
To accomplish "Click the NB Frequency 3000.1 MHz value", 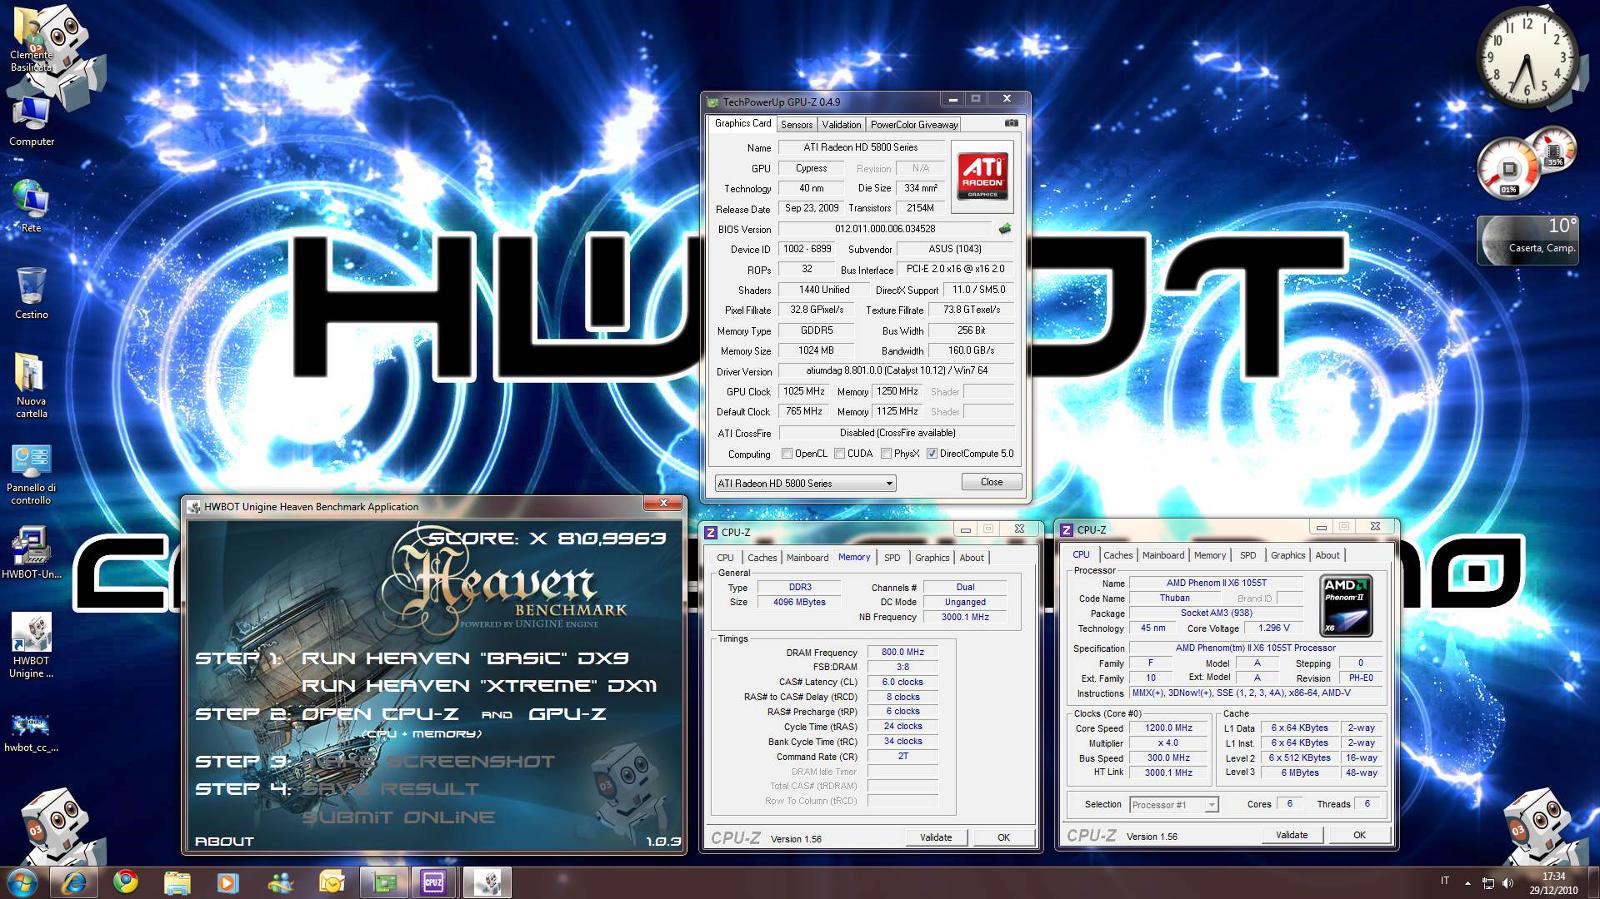I will click(x=965, y=617).
